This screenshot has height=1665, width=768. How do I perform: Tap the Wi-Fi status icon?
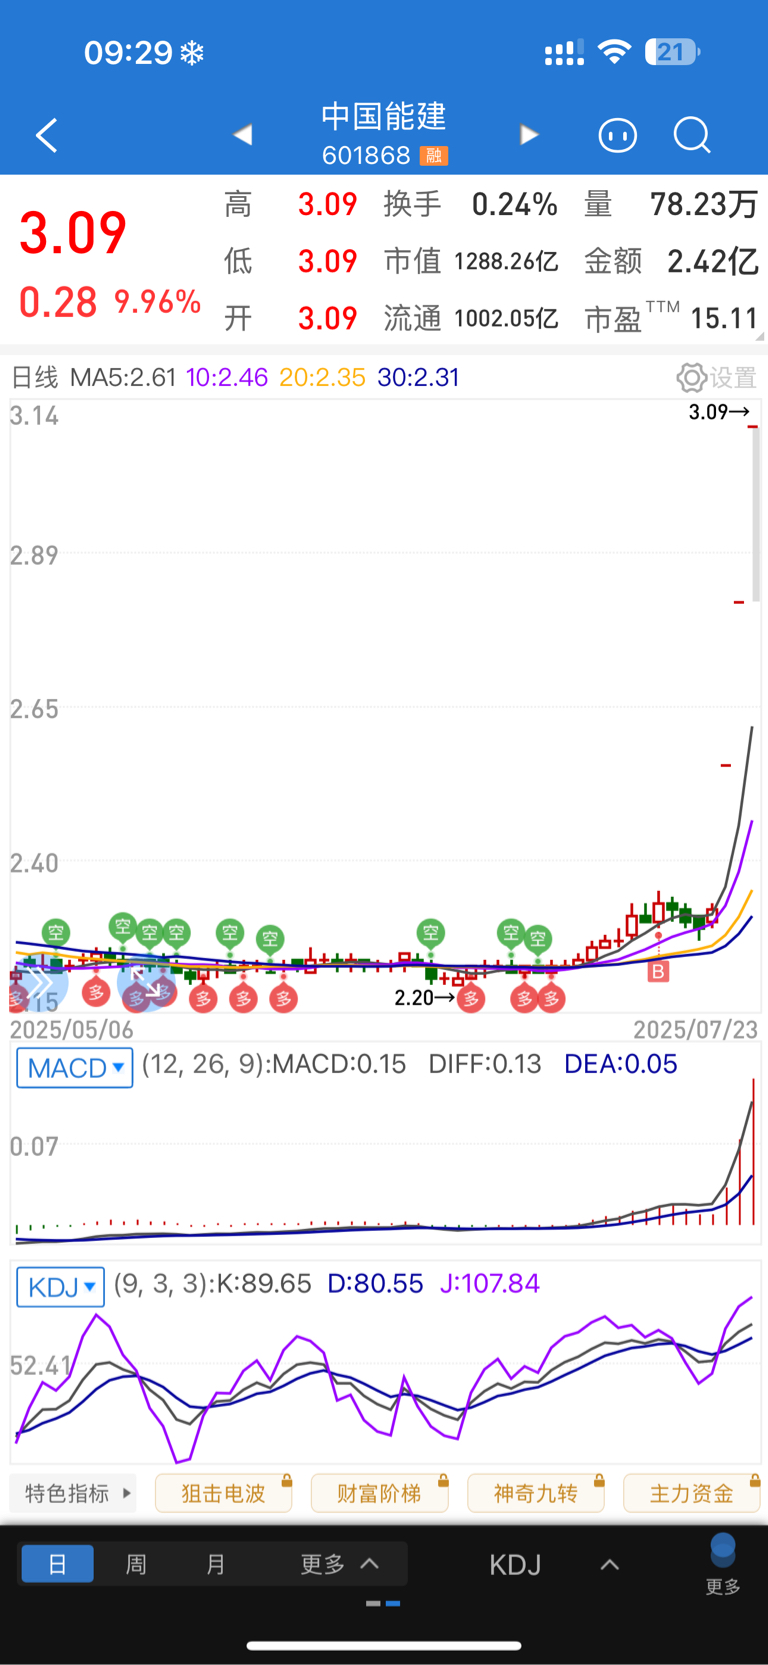click(614, 52)
